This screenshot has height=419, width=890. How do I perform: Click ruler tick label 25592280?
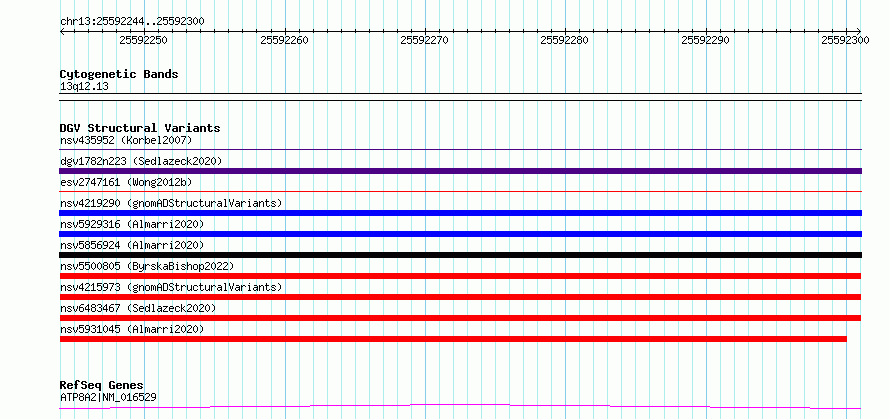coord(565,40)
